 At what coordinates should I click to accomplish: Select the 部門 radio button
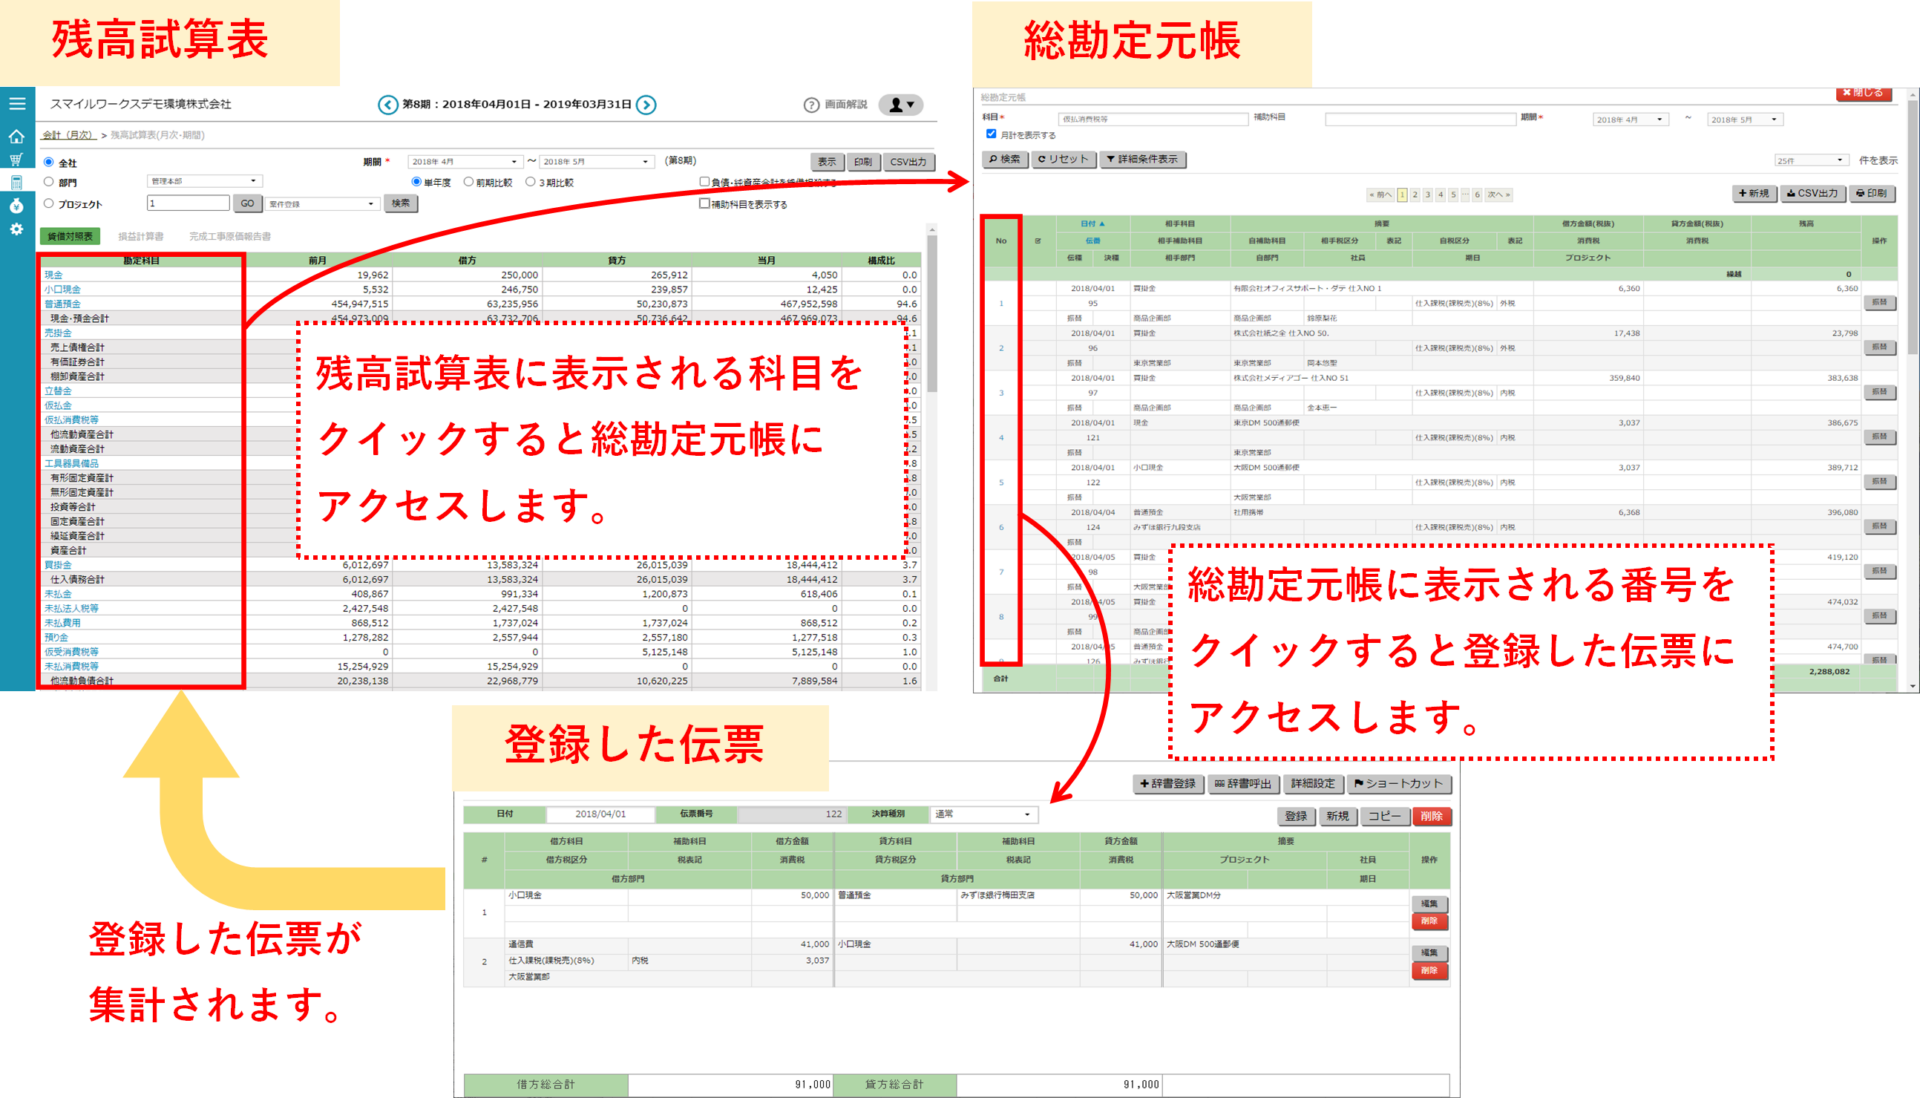[x=48, y=182]
